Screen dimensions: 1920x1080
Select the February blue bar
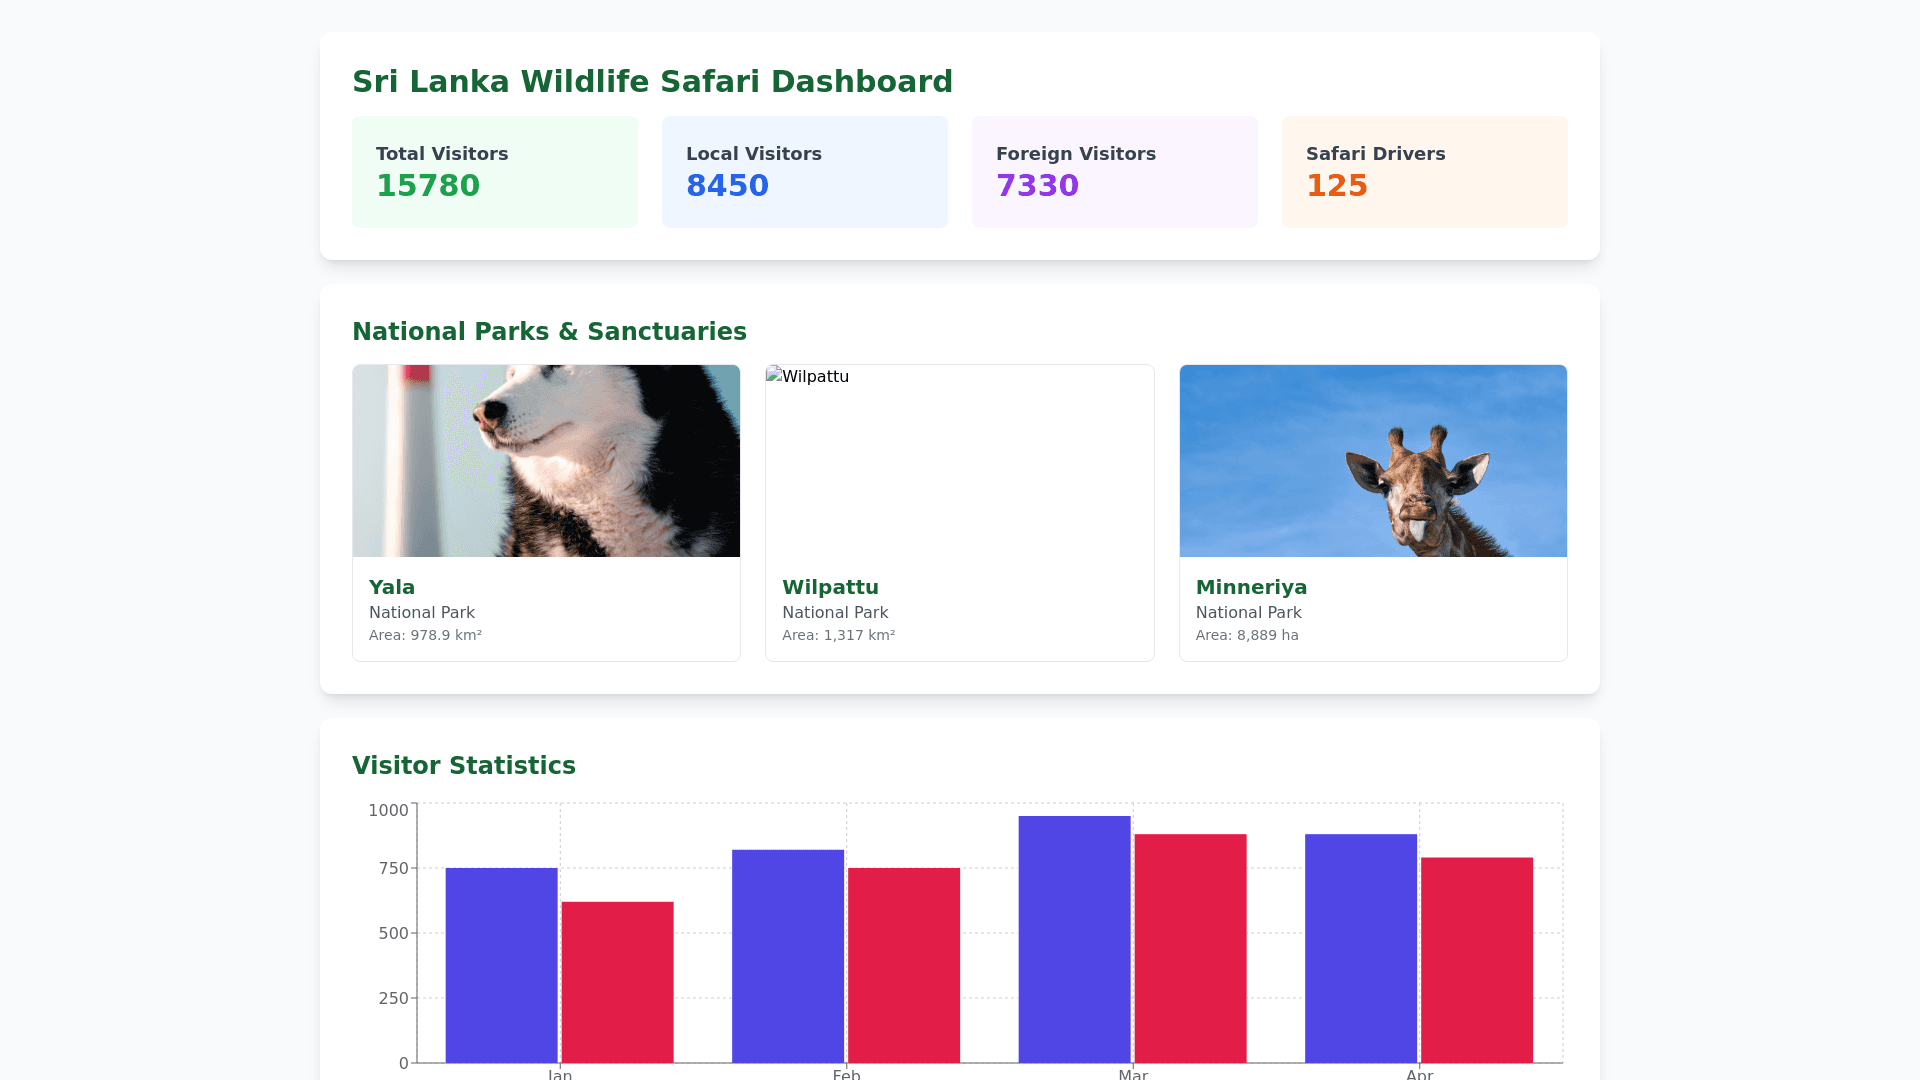(x=788, y=956)
